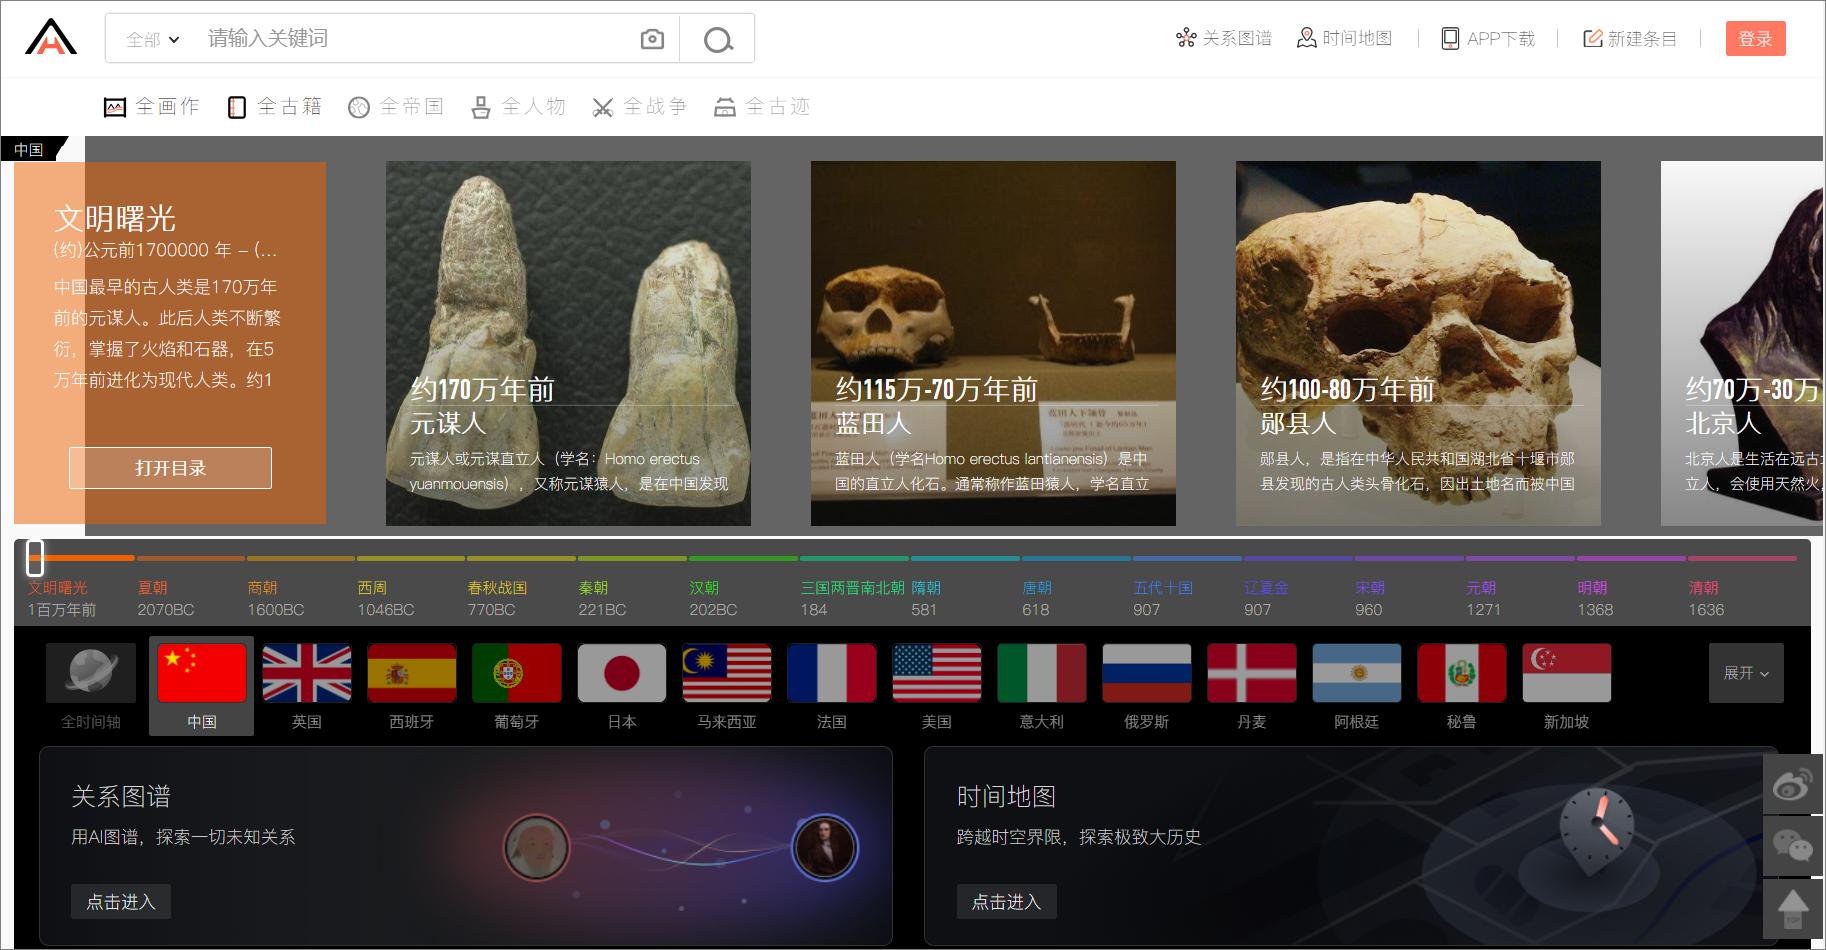Select the 俄罗斯 country flag
This screenshot has width=1826, height=950.
[1146, 673]
